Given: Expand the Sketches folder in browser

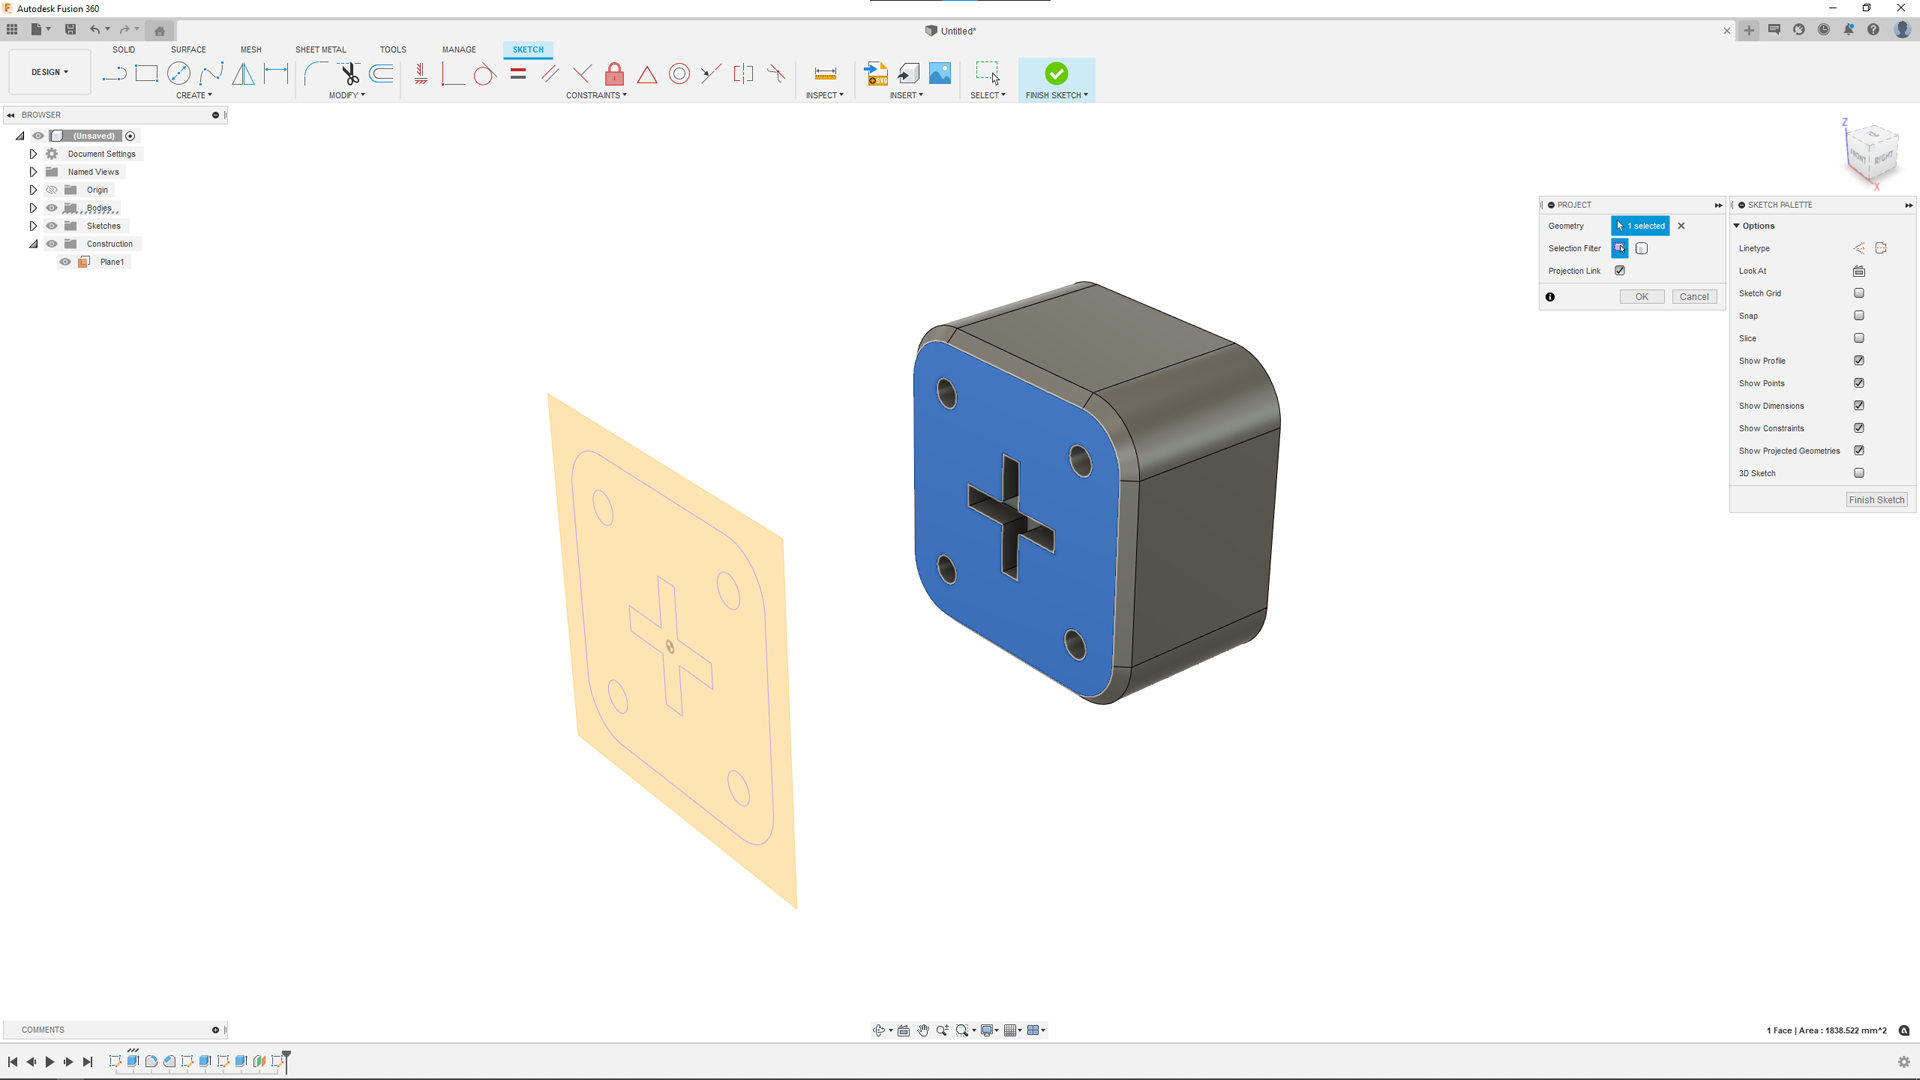Looking at the screenshot, I should pos(33,226).
